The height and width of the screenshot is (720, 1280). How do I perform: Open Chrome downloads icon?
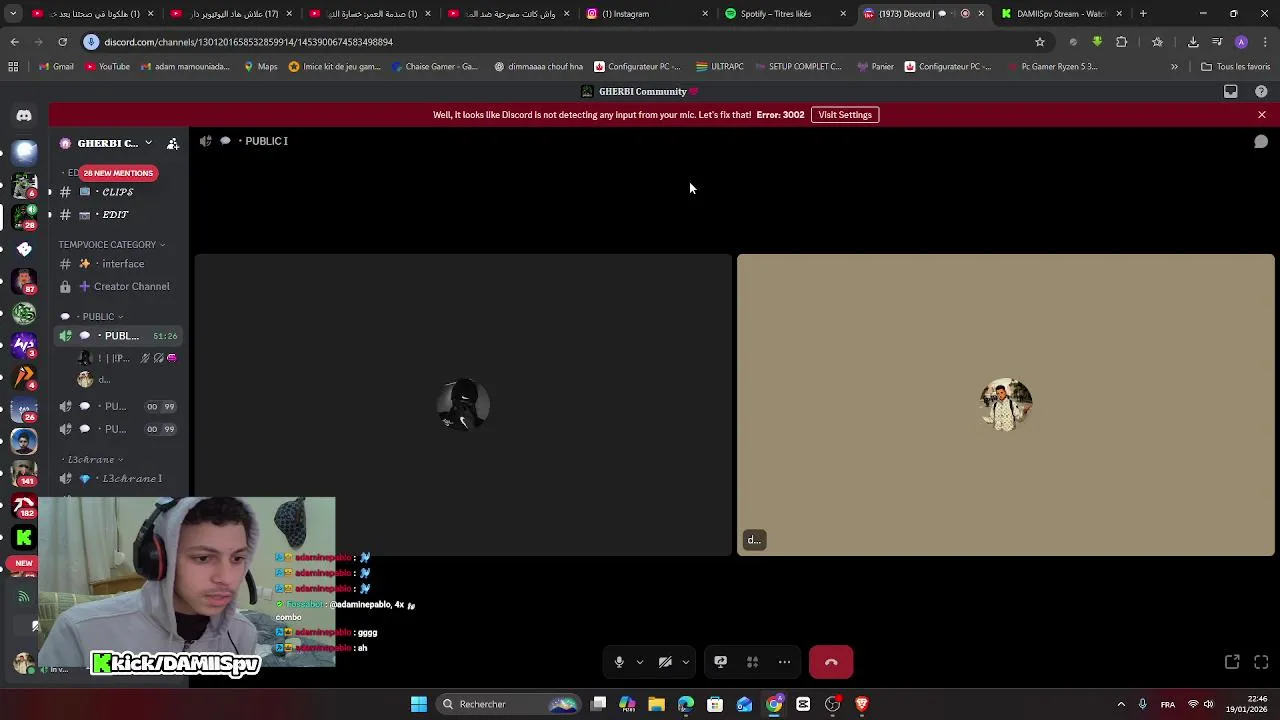1193,42
